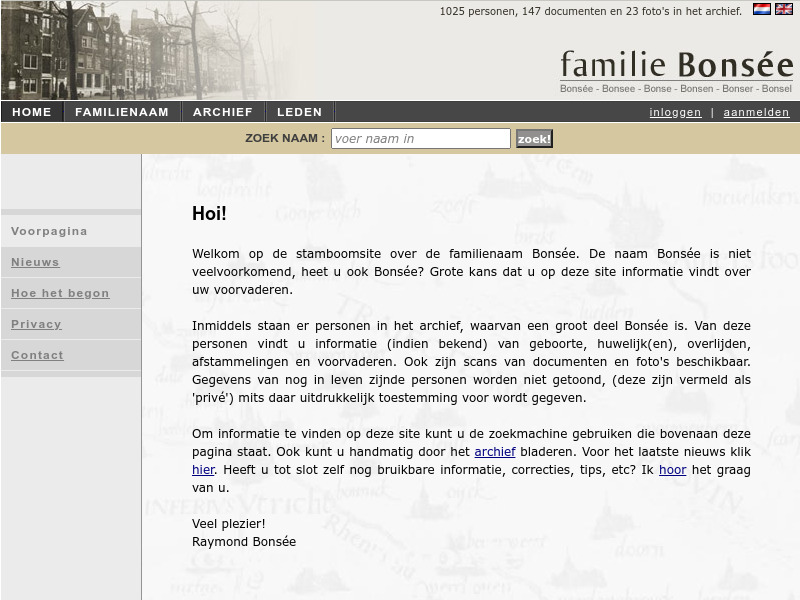This screenshot has height=600, width=800.
Task: Open the ARCHIEF navigation tab
Action: (222, 111)
